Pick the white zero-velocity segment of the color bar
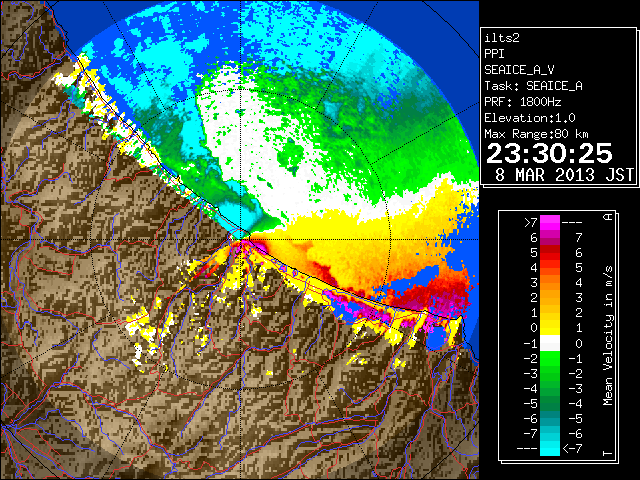This screenshot has height=480, width=640. 550,343
